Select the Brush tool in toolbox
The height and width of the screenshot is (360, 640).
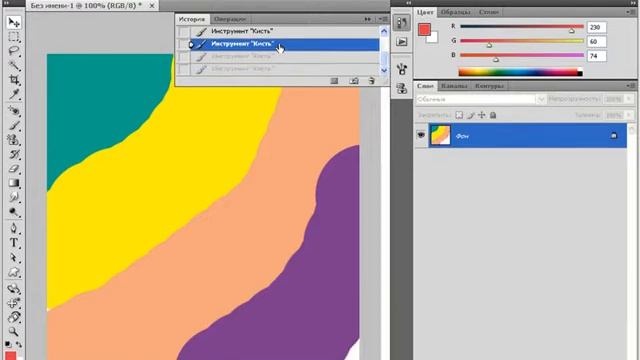(x=13, y=125)
